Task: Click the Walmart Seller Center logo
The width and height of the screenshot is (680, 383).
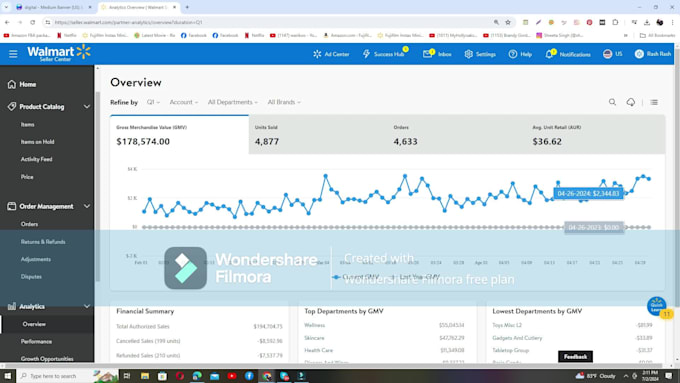Action: pos(59,53)
